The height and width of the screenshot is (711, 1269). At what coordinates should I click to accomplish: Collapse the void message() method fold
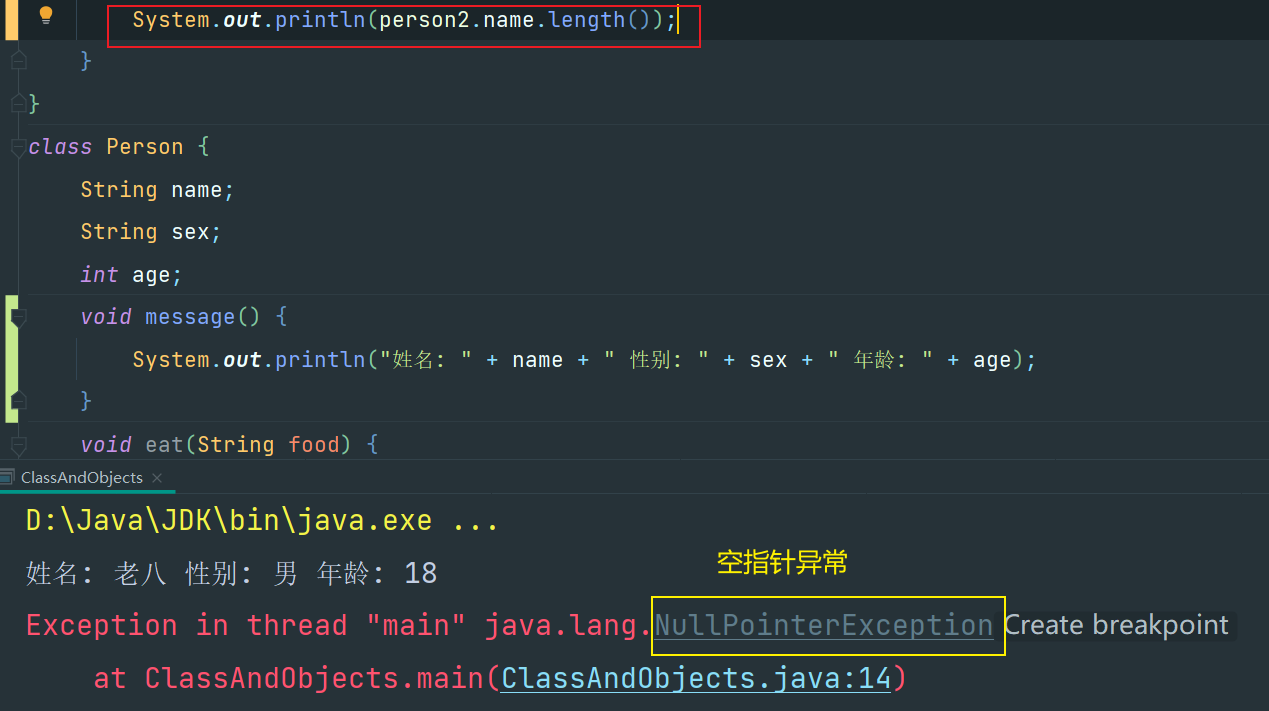tap(17, 317)
